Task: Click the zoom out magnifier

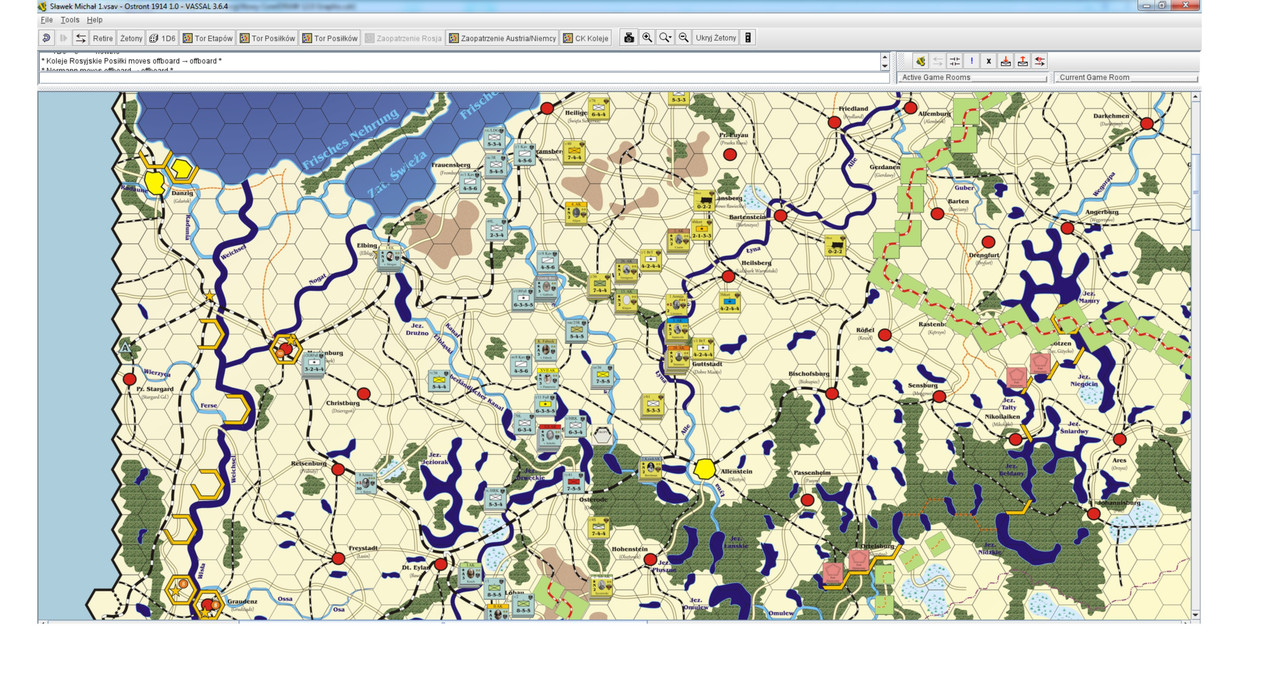Action: click(x=683, y=38)
